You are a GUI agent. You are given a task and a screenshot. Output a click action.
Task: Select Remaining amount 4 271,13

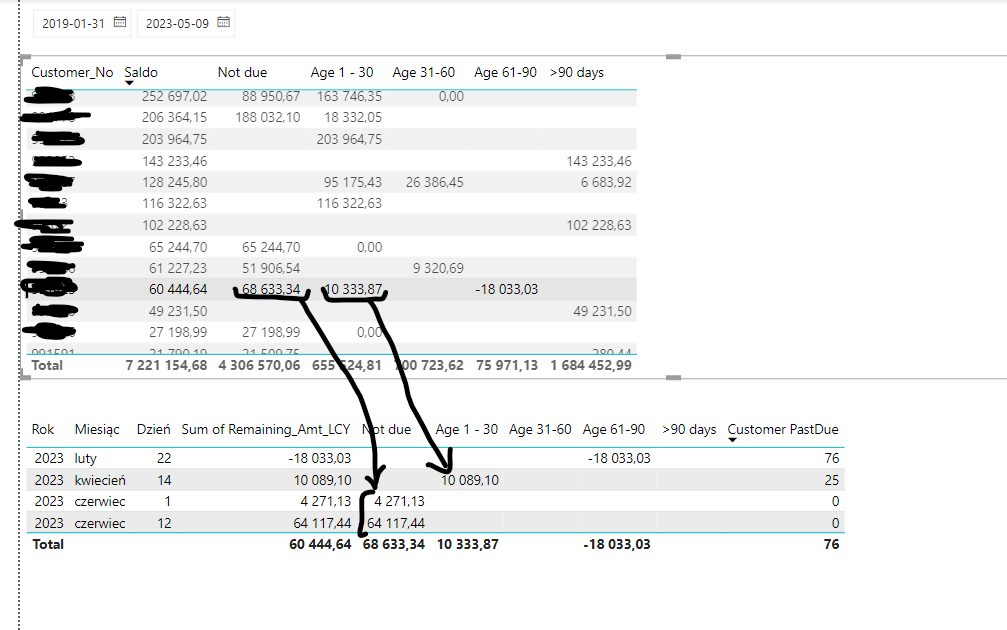pyautogui.click(x=326, y=502)
